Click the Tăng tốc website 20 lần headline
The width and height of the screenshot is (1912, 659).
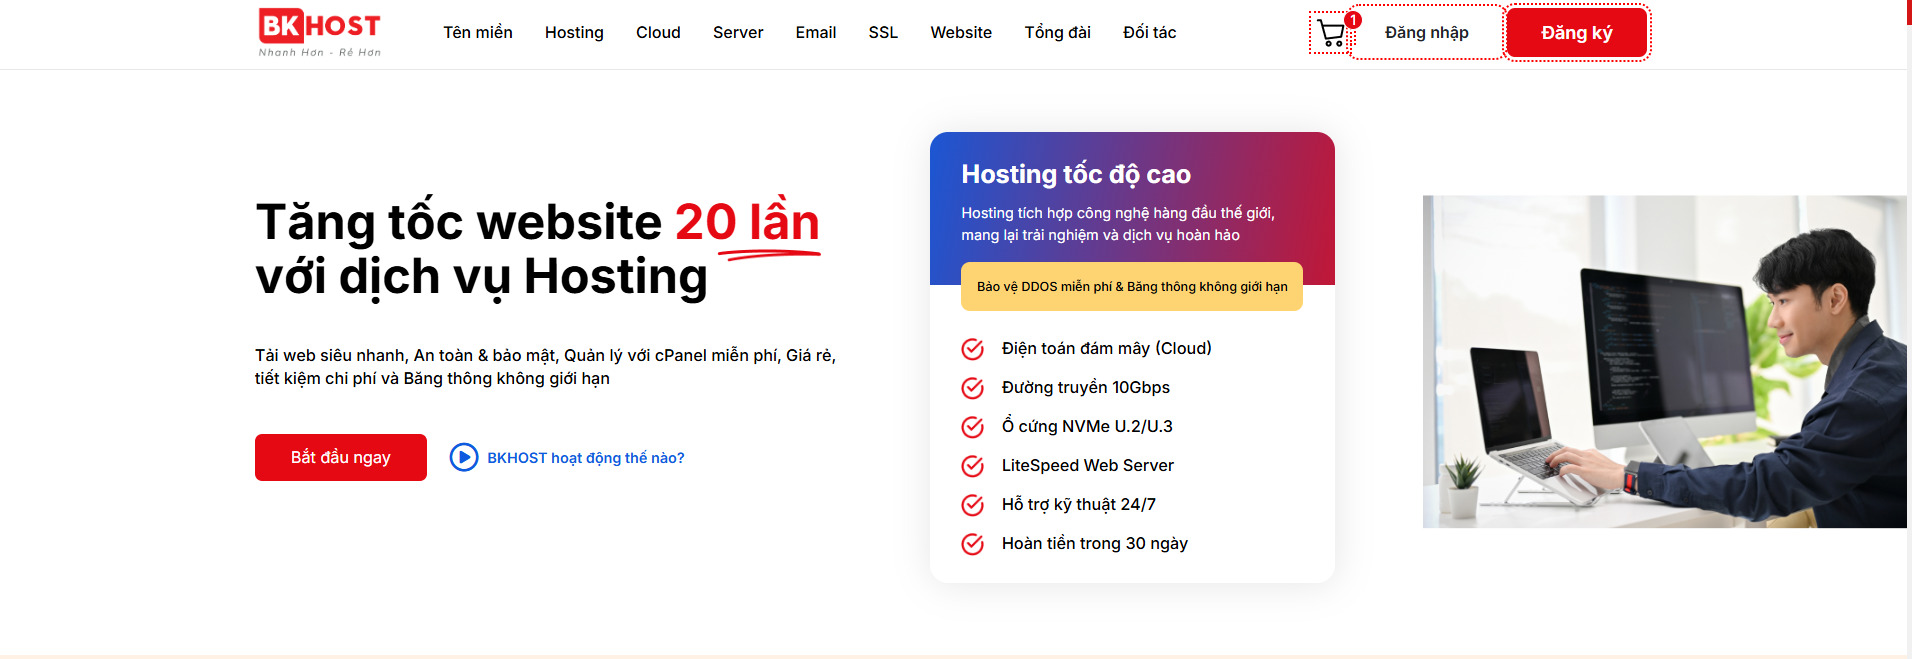[x=538, y=249]
